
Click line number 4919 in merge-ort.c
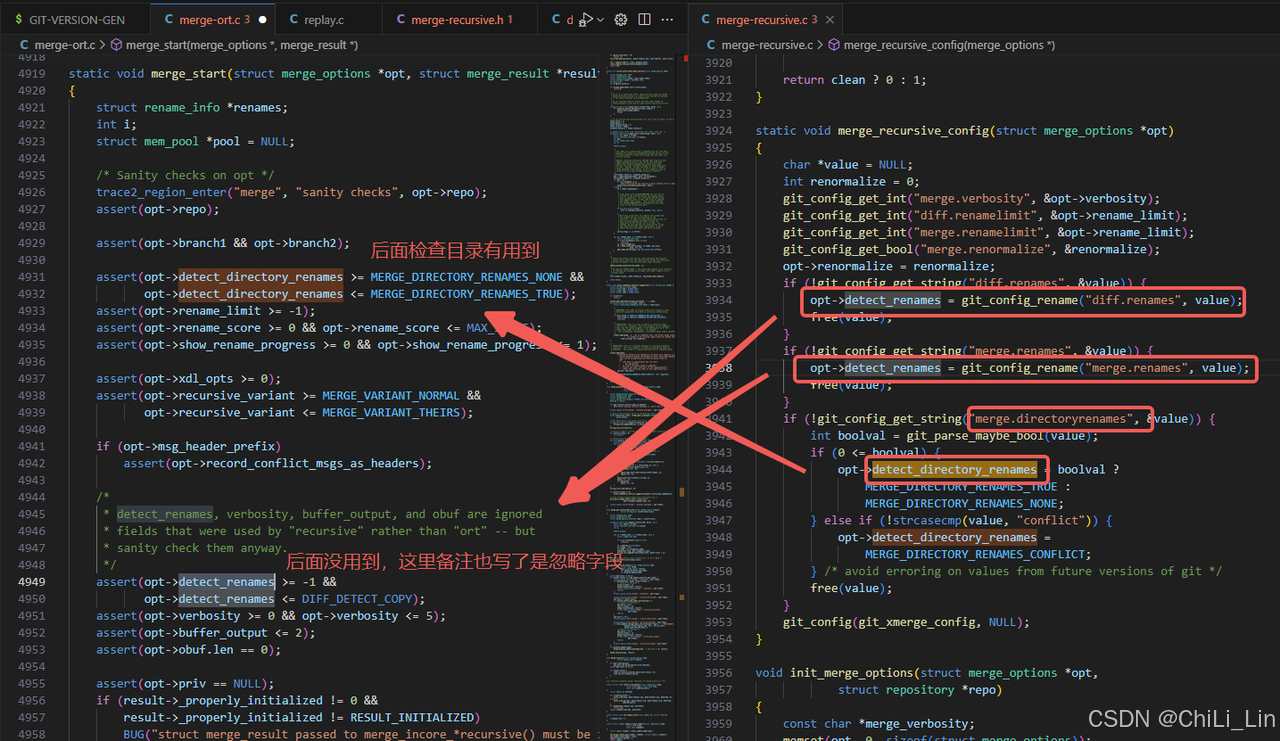tap(32, 73)
